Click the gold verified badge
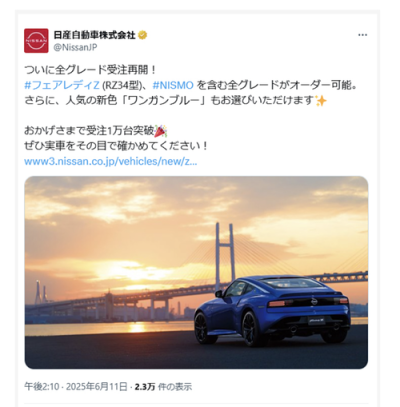 pos(143,35)
